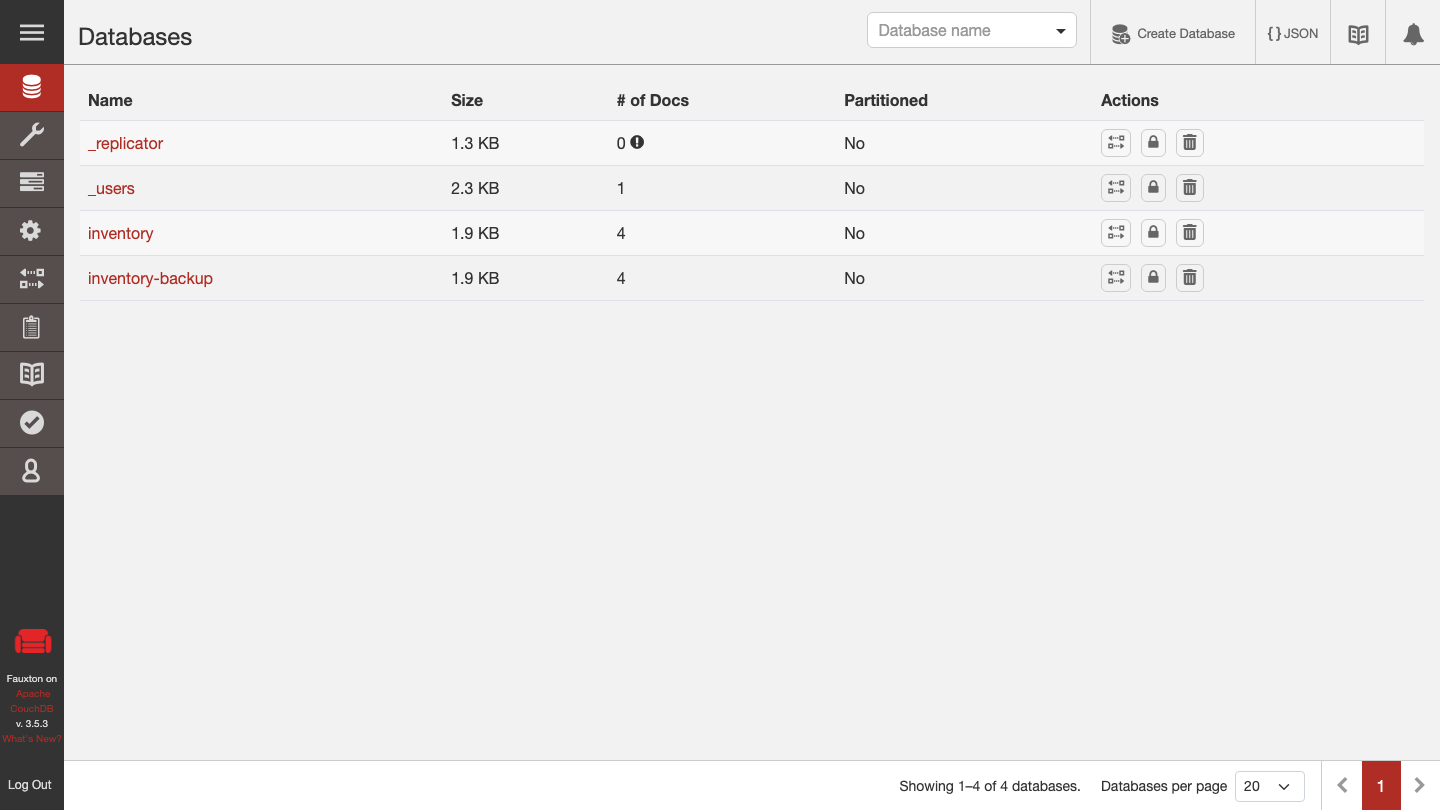Replicate the _users database
Image resolution: width=1440 pixels, height=810 pixels.
click(x=1116, y=188)
